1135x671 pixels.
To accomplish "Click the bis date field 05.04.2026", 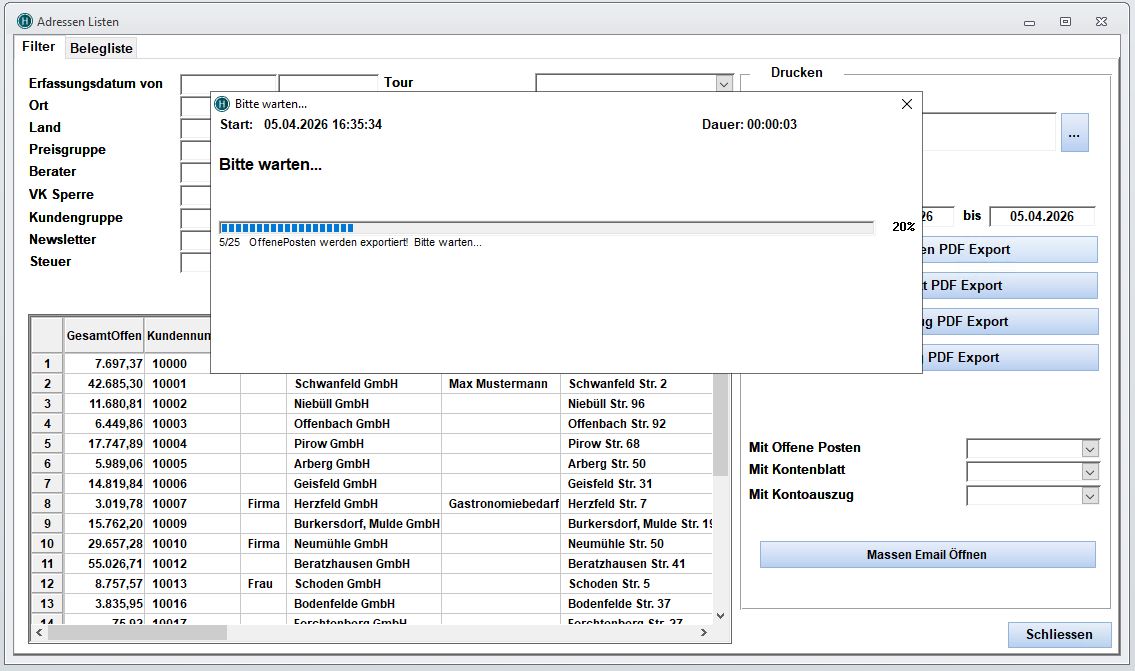I will coord(1041,216).
